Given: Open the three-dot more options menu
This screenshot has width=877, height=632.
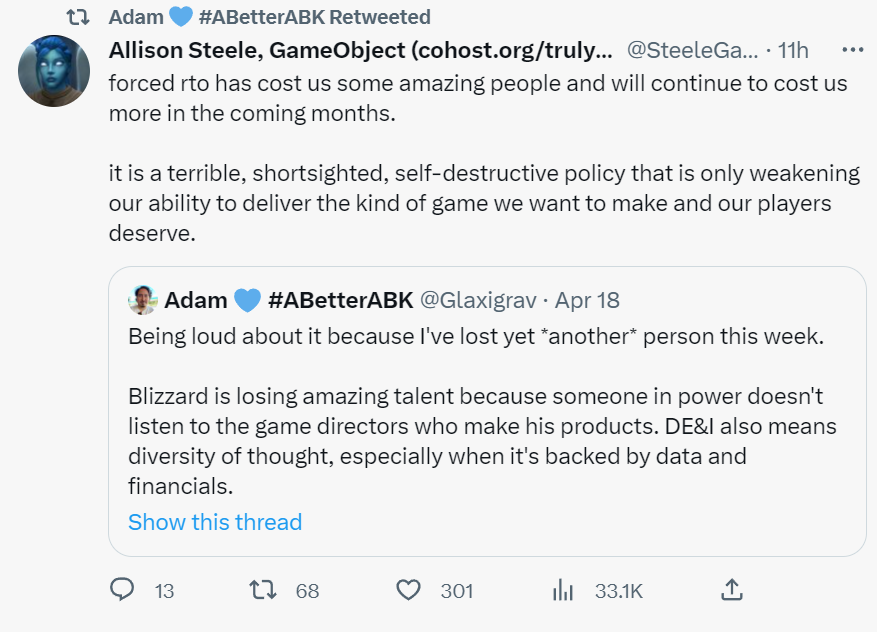Looking at the screenshot, I should 852,49.
